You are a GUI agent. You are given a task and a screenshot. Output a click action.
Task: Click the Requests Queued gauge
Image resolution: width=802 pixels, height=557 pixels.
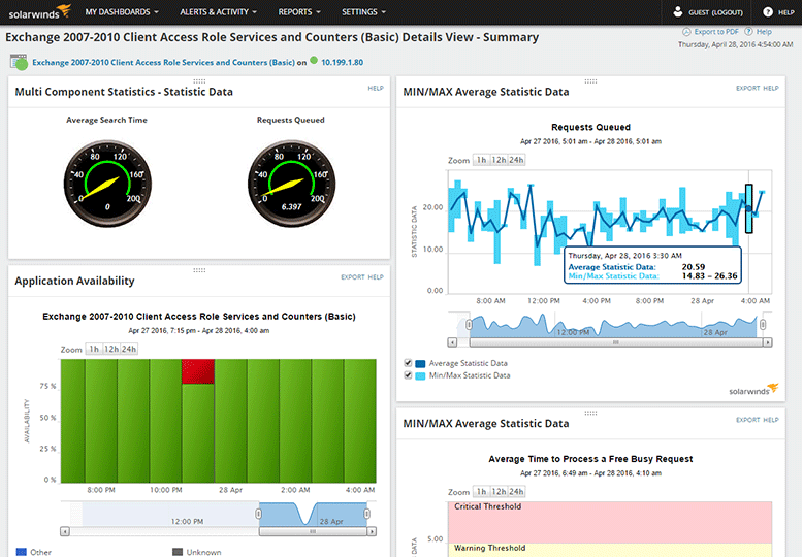(x=292, y=183)
